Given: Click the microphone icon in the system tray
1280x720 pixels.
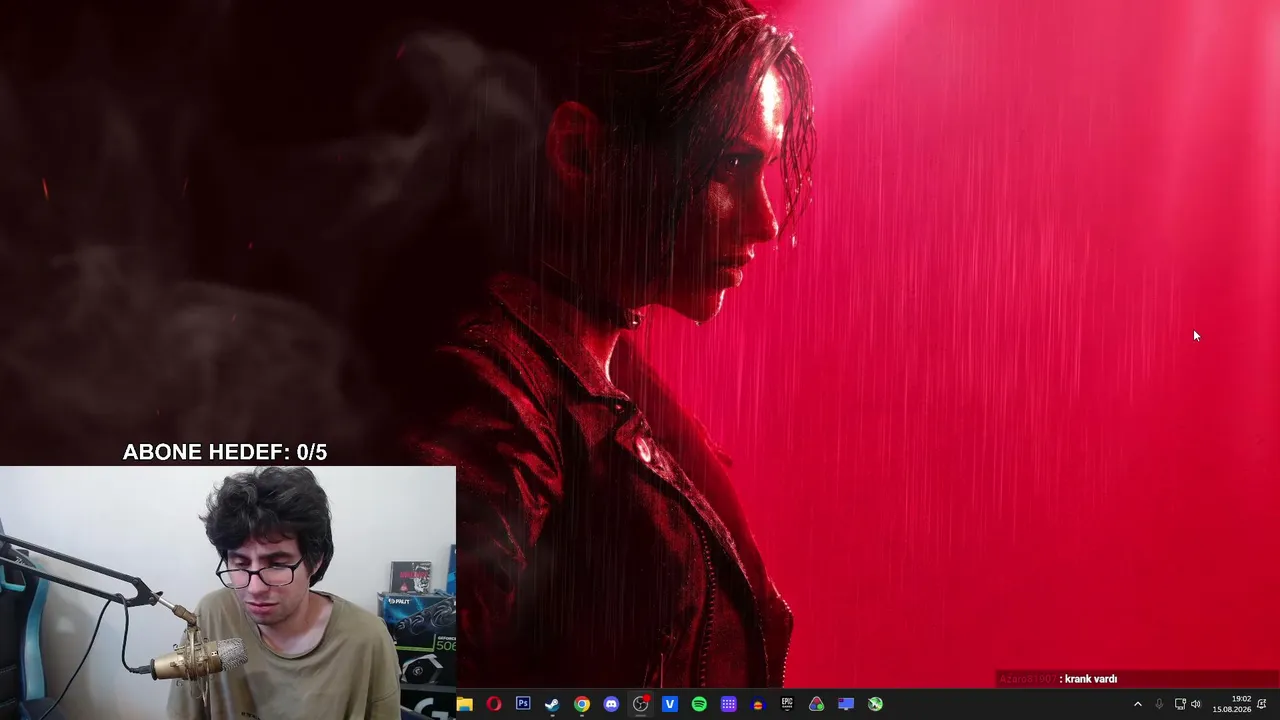Looking at the screenshot, I should (x=1159, y=704).
